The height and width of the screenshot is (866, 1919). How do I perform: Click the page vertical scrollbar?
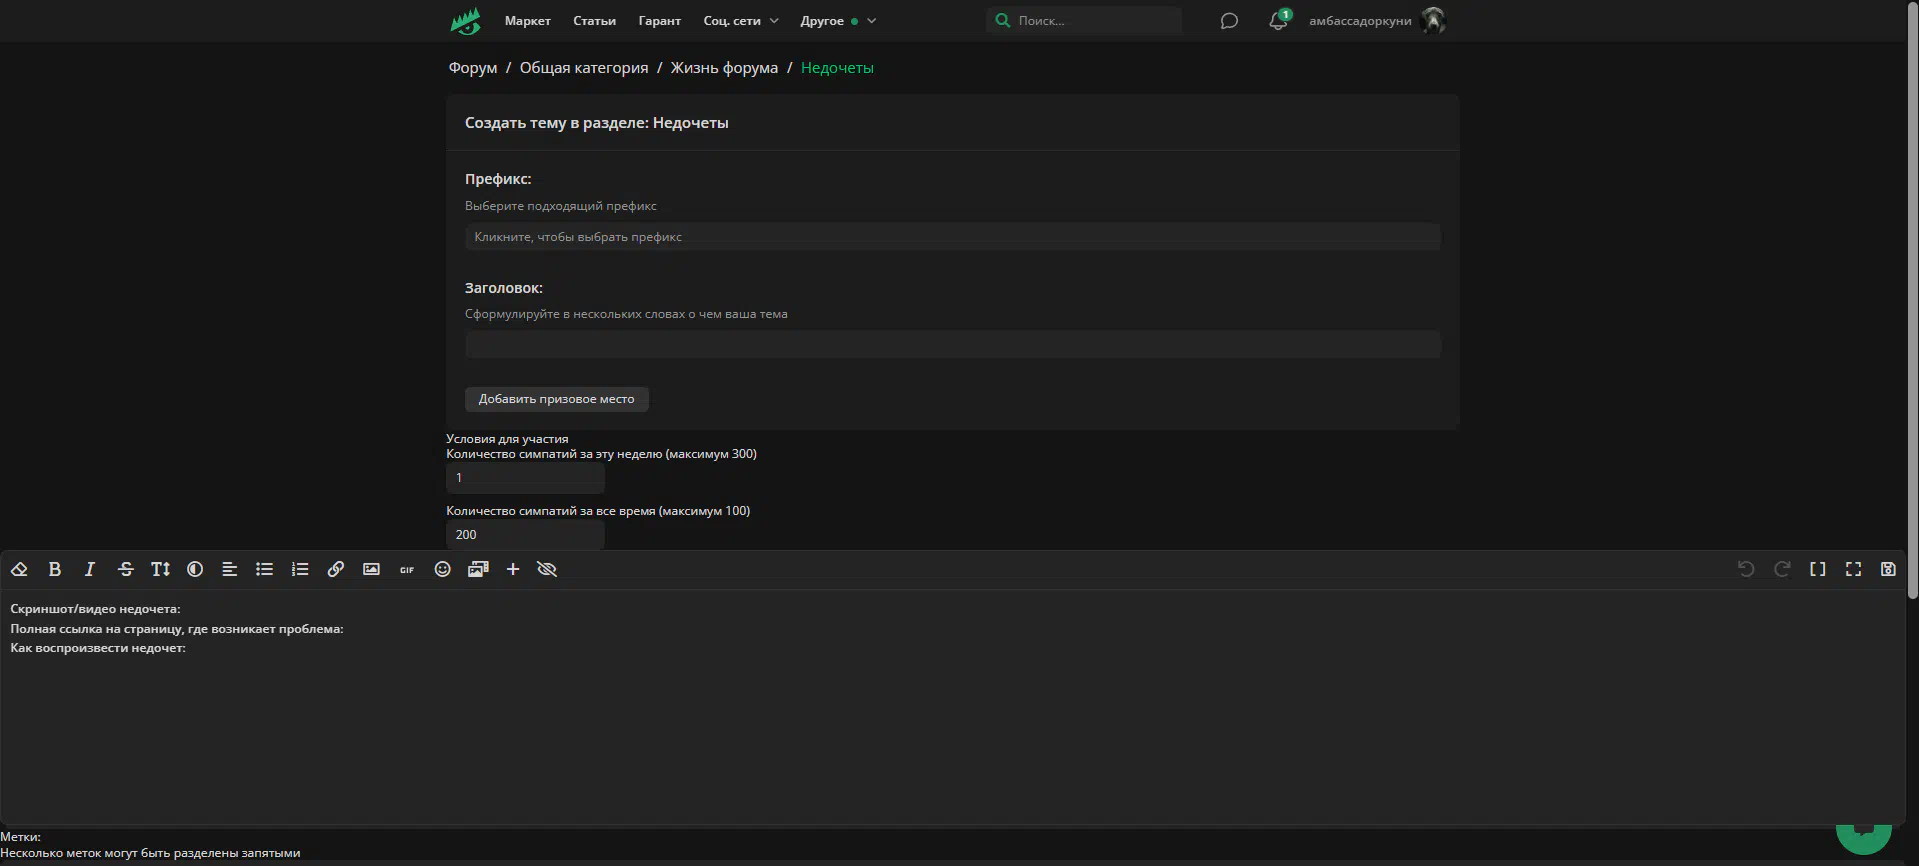[x=1912, y=300]
